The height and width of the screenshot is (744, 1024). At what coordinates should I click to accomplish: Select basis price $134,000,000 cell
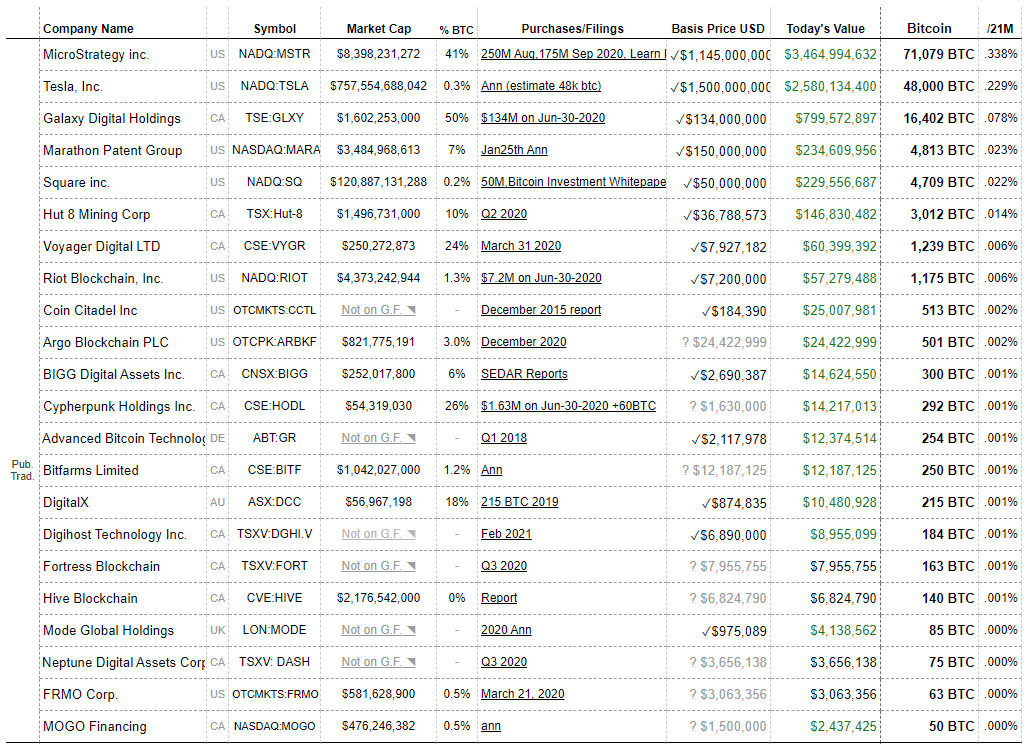point(718,119)
